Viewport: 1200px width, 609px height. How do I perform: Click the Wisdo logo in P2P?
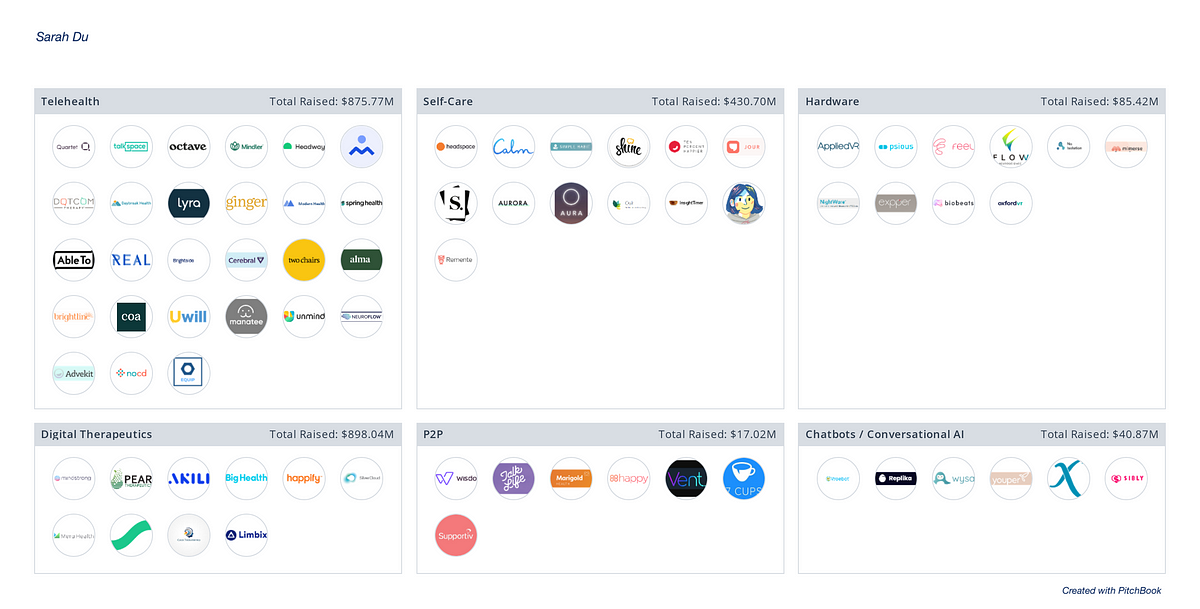coord(456,478)
